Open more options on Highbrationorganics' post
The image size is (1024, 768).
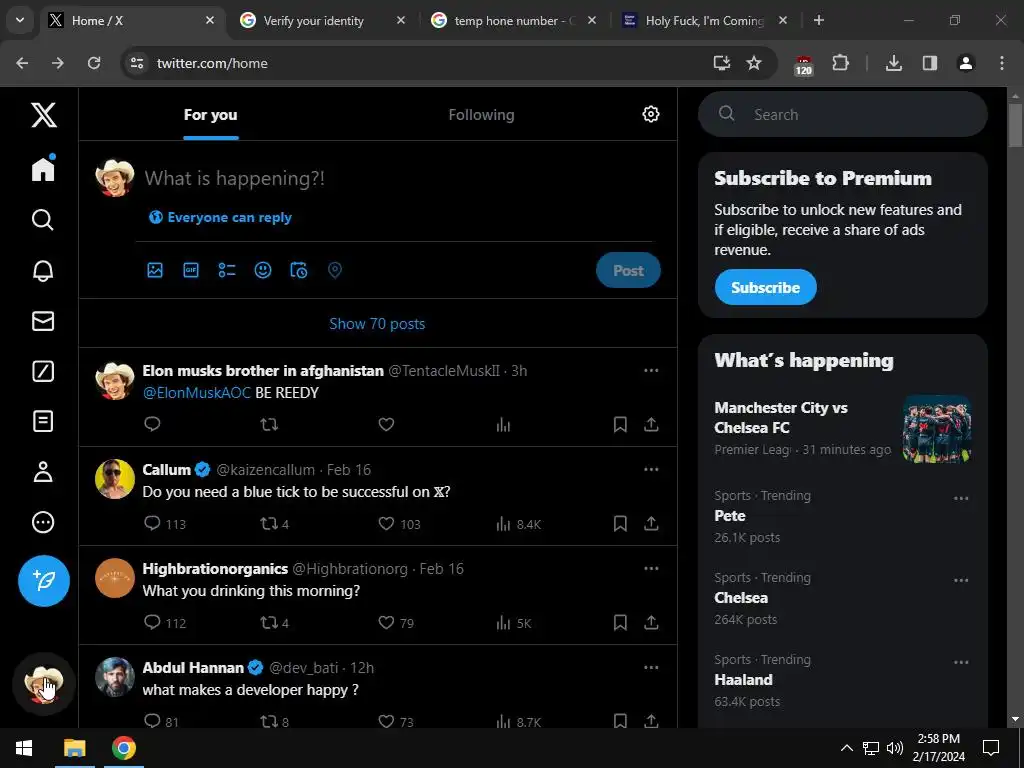click(651, 568)
